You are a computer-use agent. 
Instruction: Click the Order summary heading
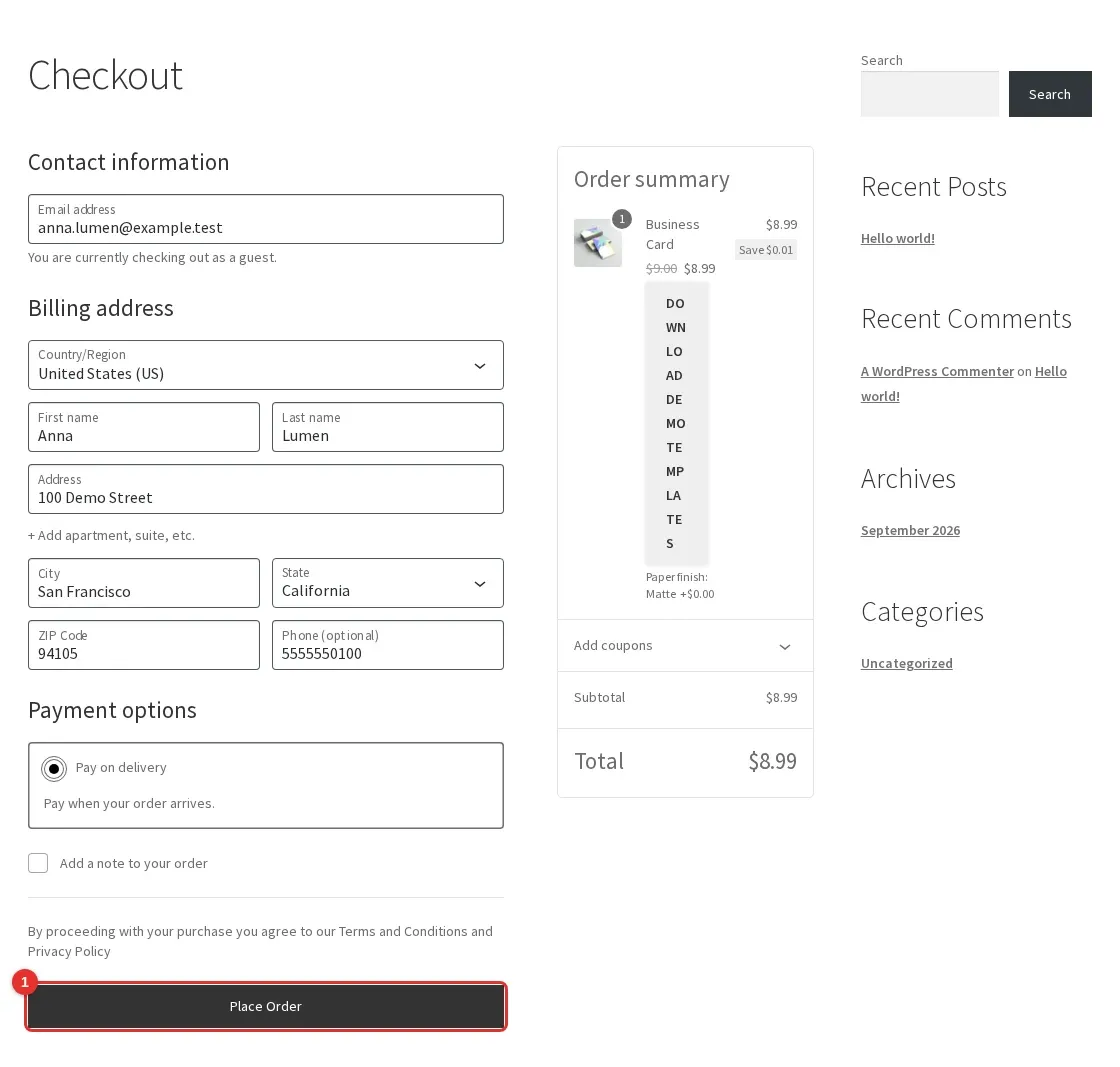(x=651, y=179)
